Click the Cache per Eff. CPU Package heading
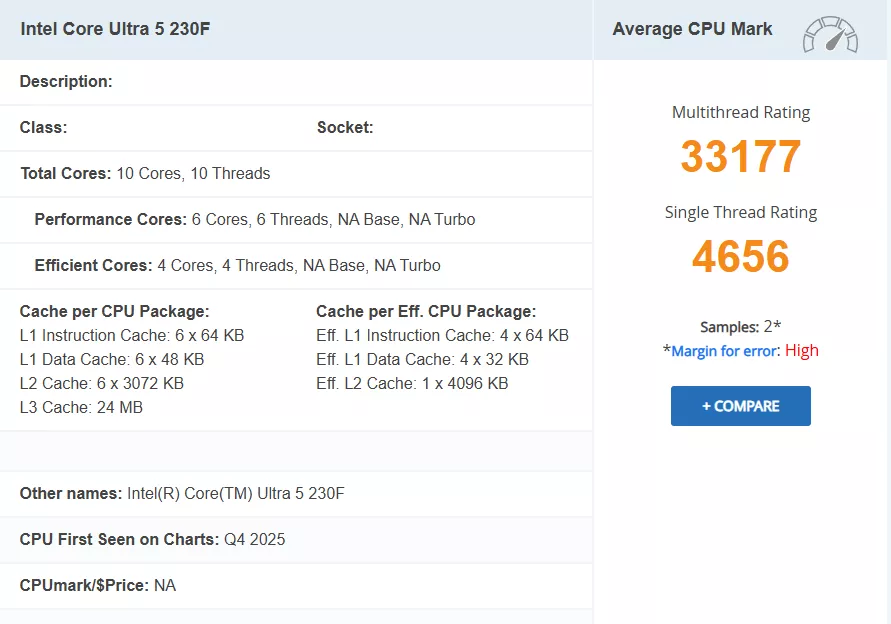 [430, 311]
